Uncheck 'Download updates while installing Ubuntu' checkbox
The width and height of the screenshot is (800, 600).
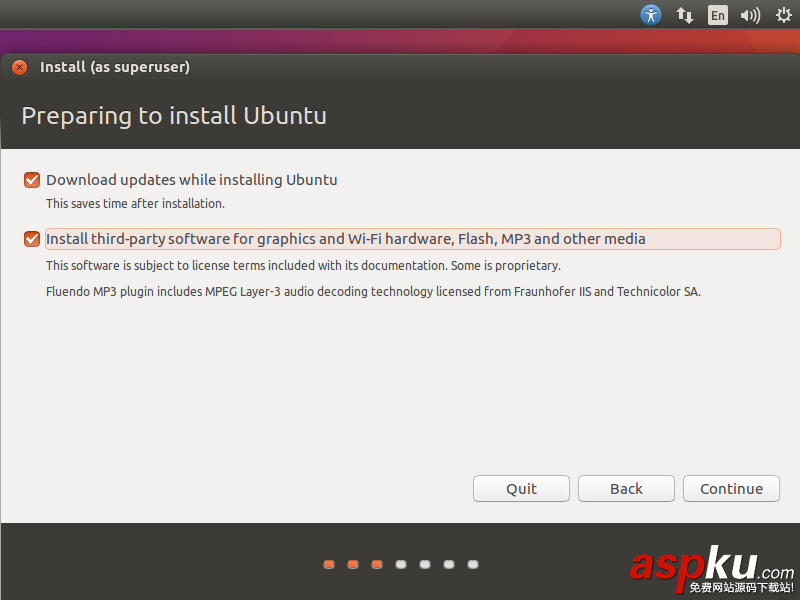32,180
